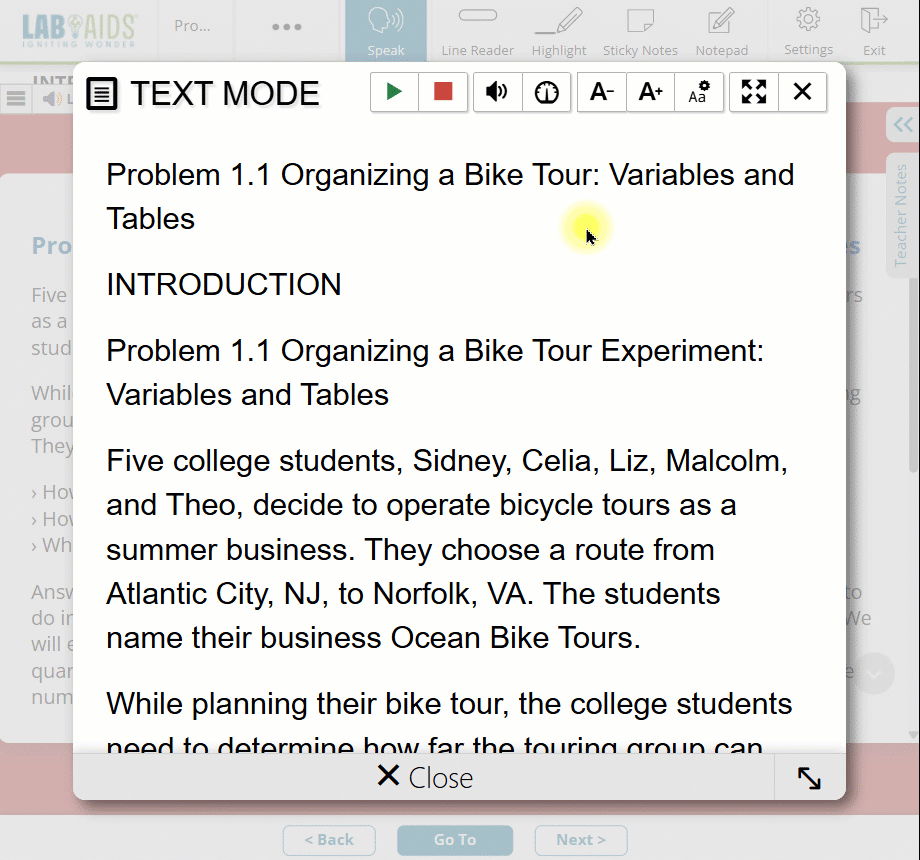Adjust reading speed with the gauge icon
The height and width of the screenshot is (860, 920).
[547, 92]
